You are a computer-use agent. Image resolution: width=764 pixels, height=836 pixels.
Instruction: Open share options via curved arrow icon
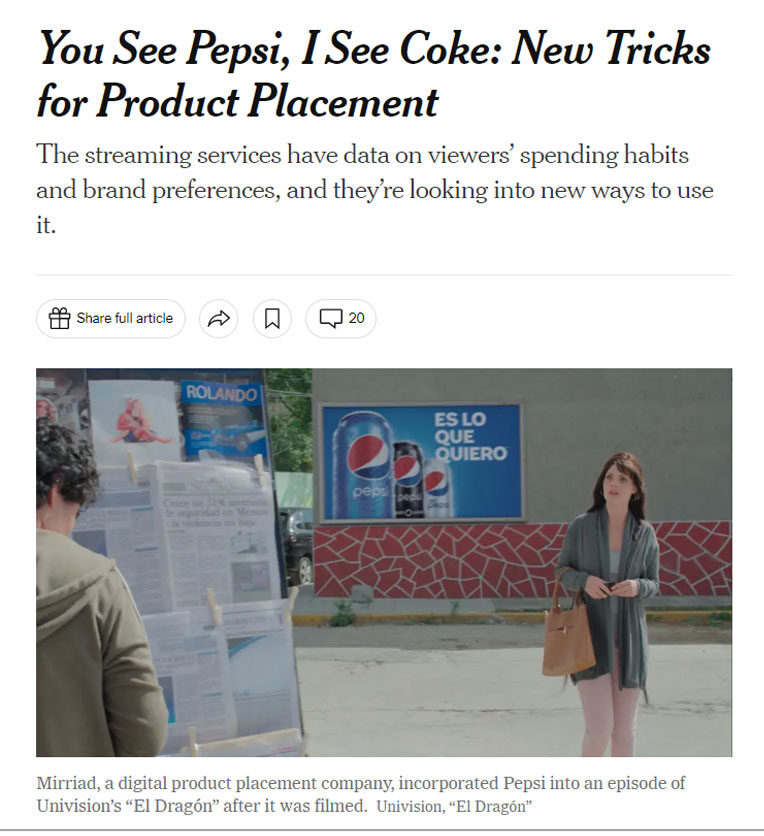tap(219, 318)
